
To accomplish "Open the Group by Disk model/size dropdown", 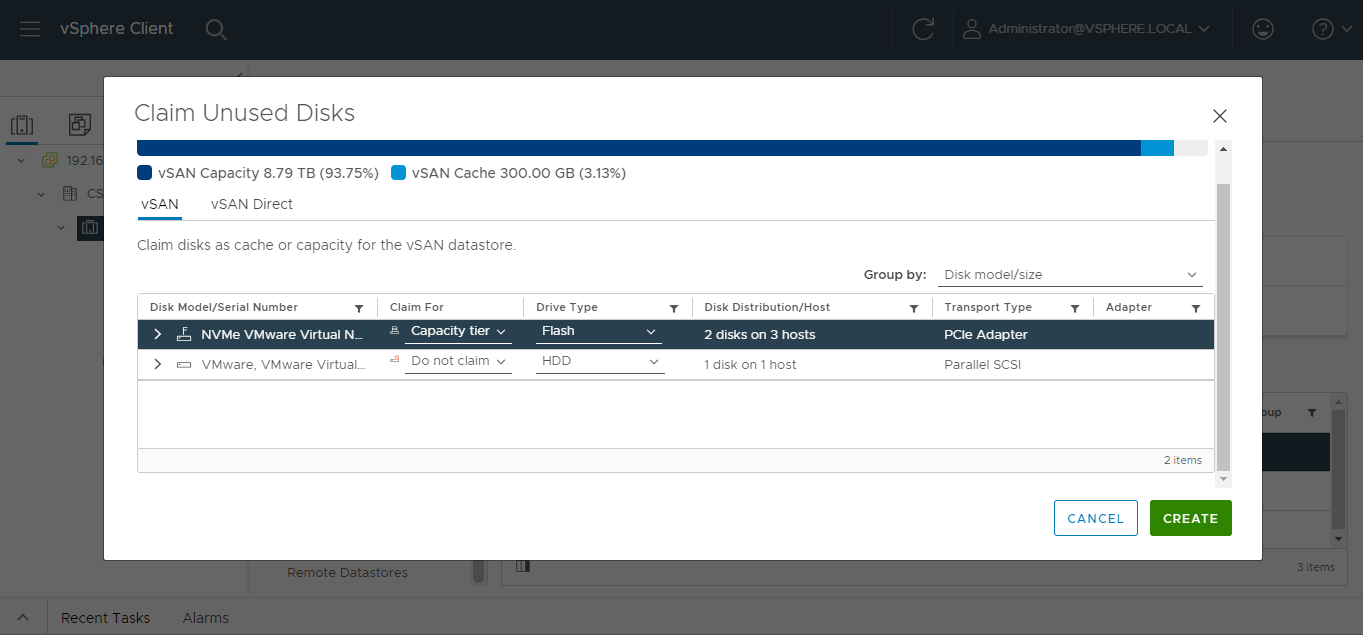I will 1071,275.
